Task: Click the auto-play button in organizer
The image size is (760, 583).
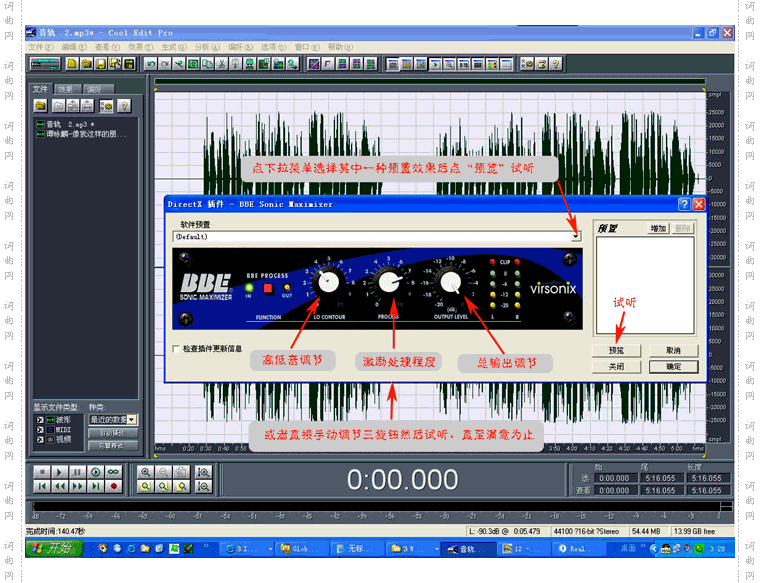Action: (x=113, y=433)
